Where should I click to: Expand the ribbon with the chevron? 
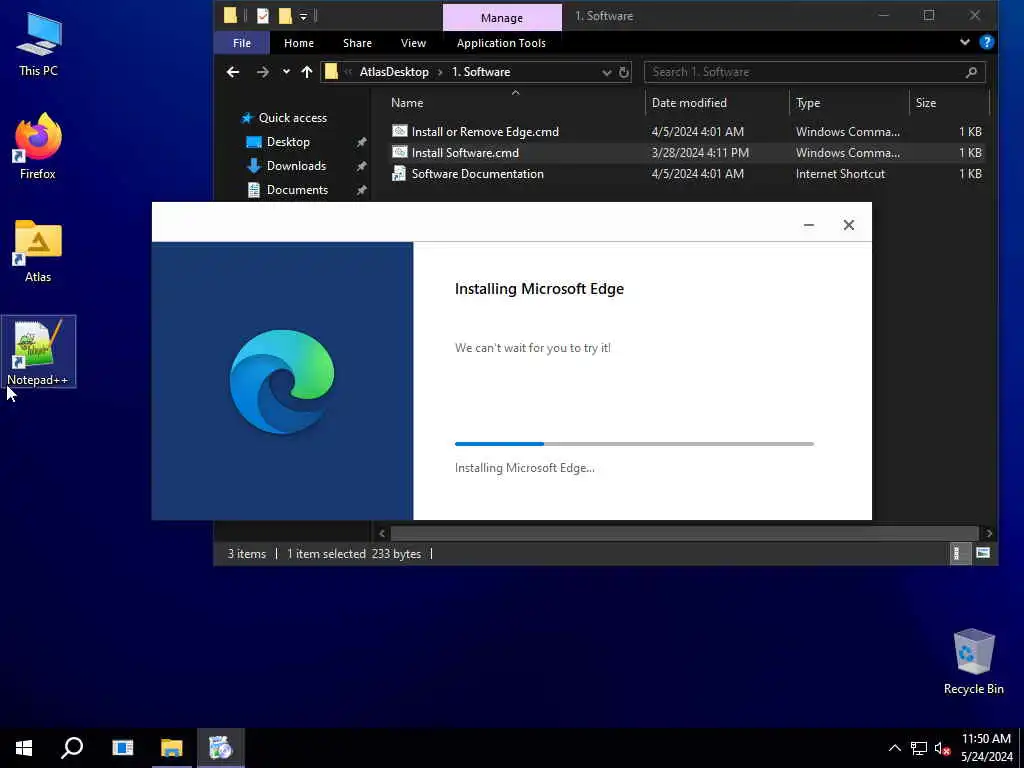tap(965, 42)
